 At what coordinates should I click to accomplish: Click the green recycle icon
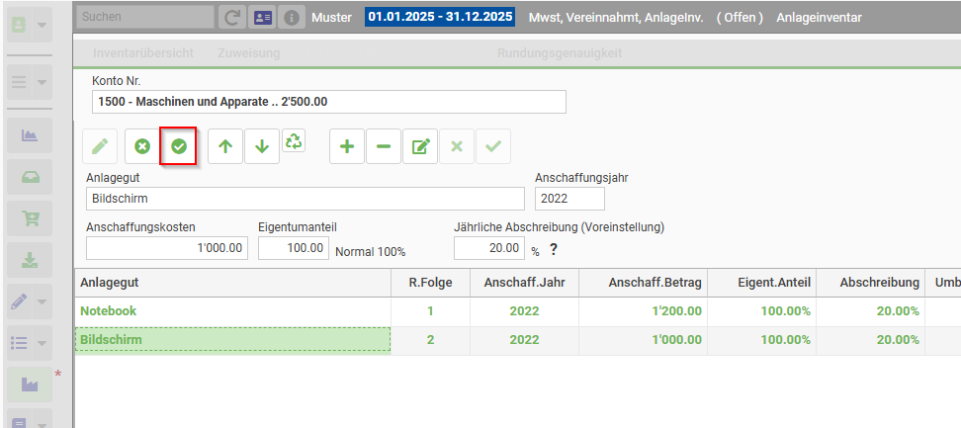click(294, 141)
